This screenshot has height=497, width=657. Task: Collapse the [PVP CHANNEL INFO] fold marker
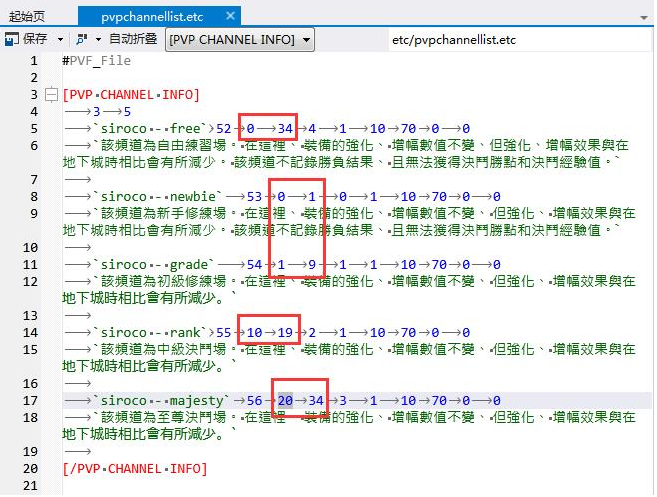tap(51, 95)
